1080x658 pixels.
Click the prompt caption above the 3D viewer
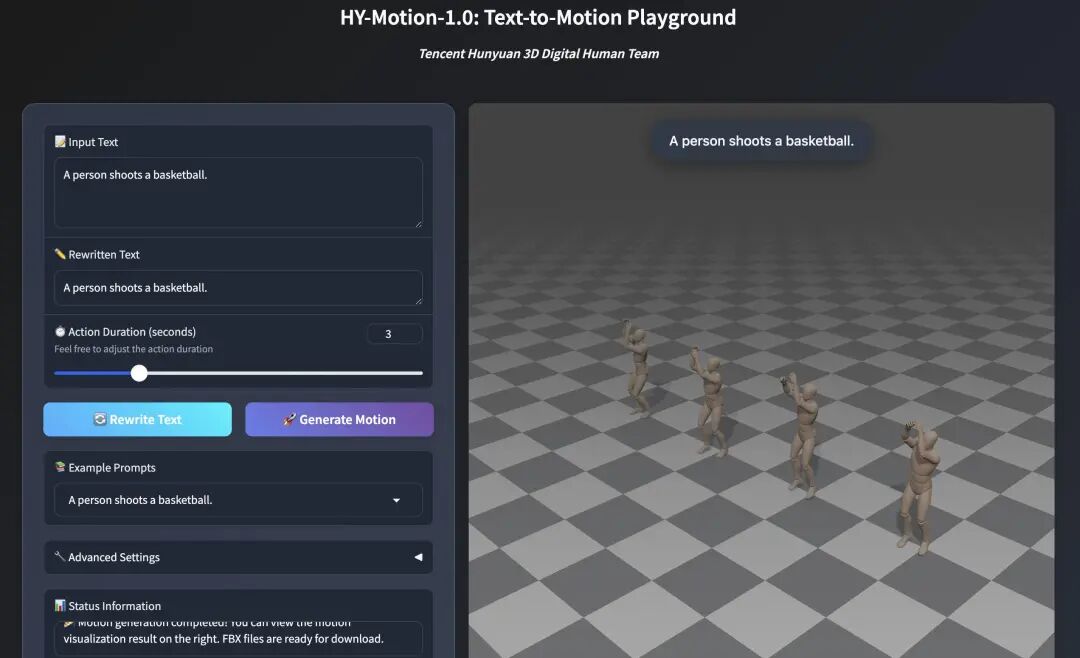761,141
